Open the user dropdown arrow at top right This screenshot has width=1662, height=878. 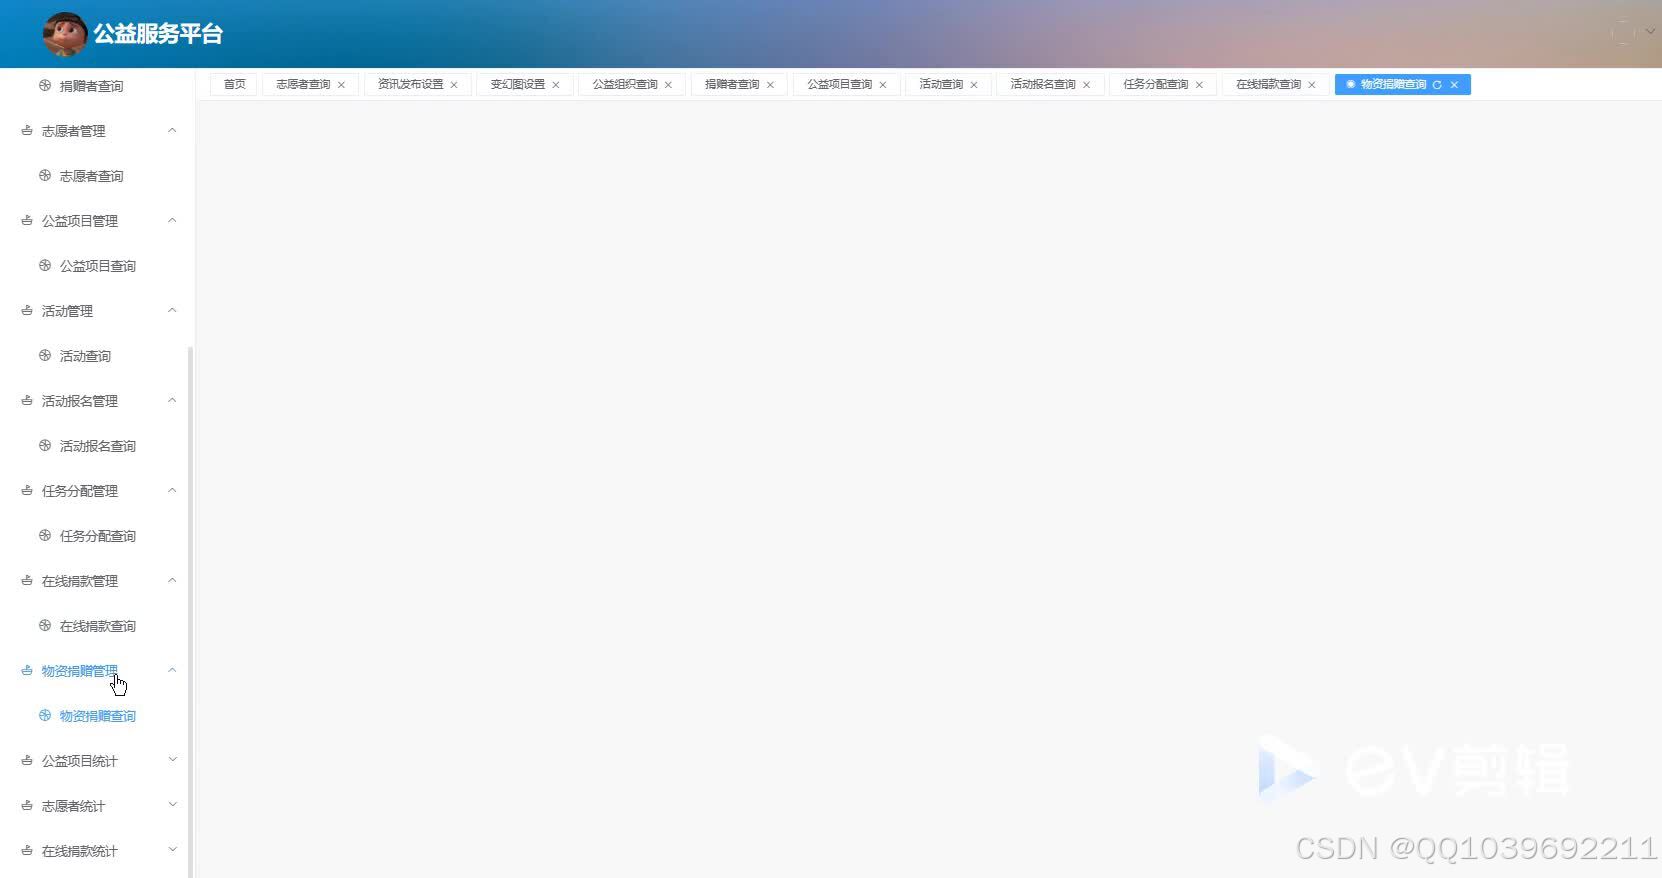pyautogui.click(x=1650, y=32)
